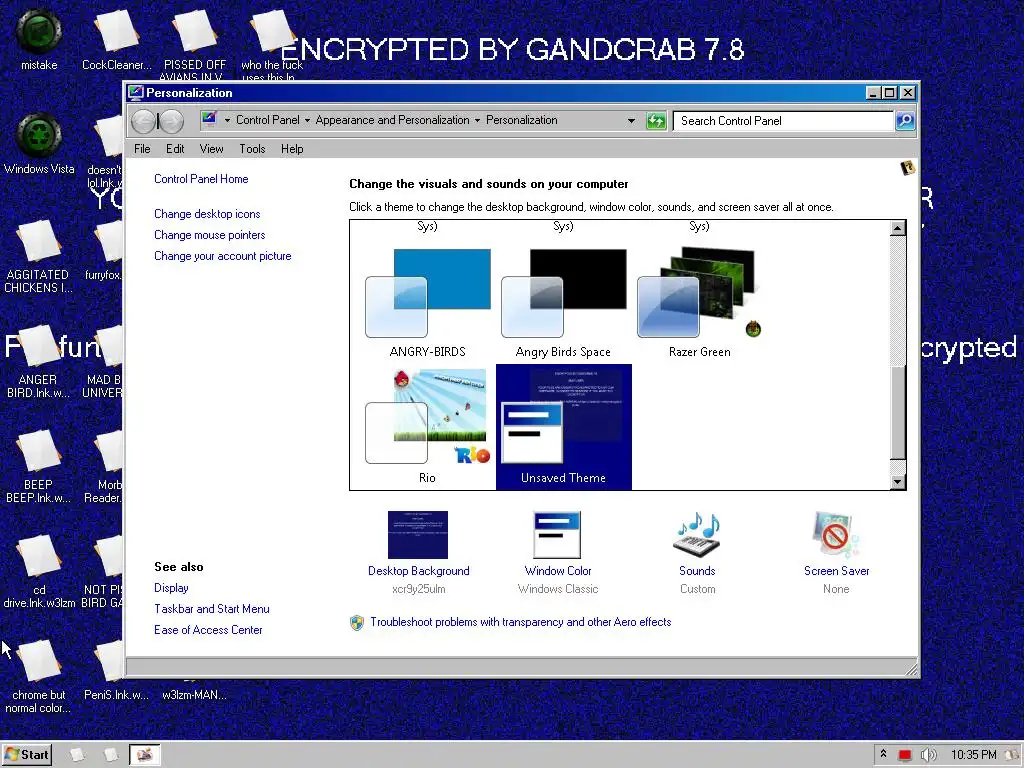The height and width of the screenshot is (768, 1024).
Task: Open the CockCleaner desktop shortcut
Action: point(116,38)
